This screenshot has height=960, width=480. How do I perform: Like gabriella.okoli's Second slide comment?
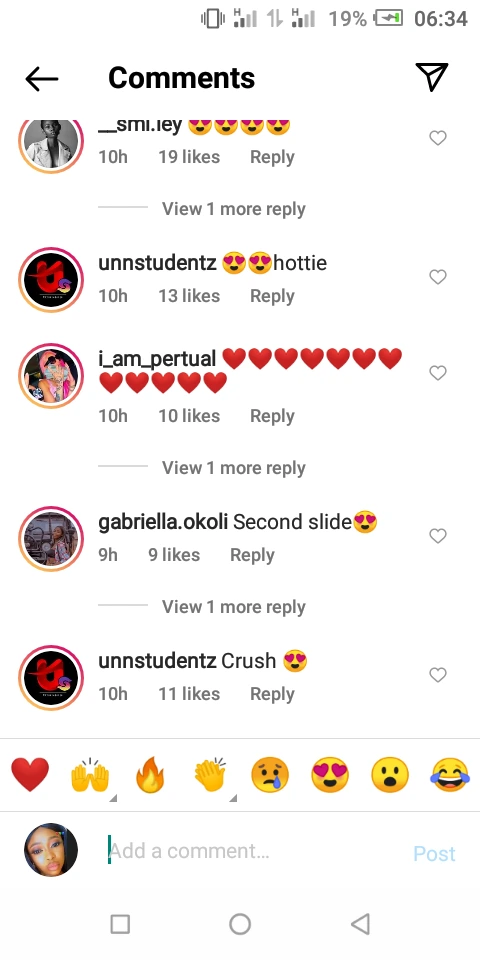pos(438,536)
